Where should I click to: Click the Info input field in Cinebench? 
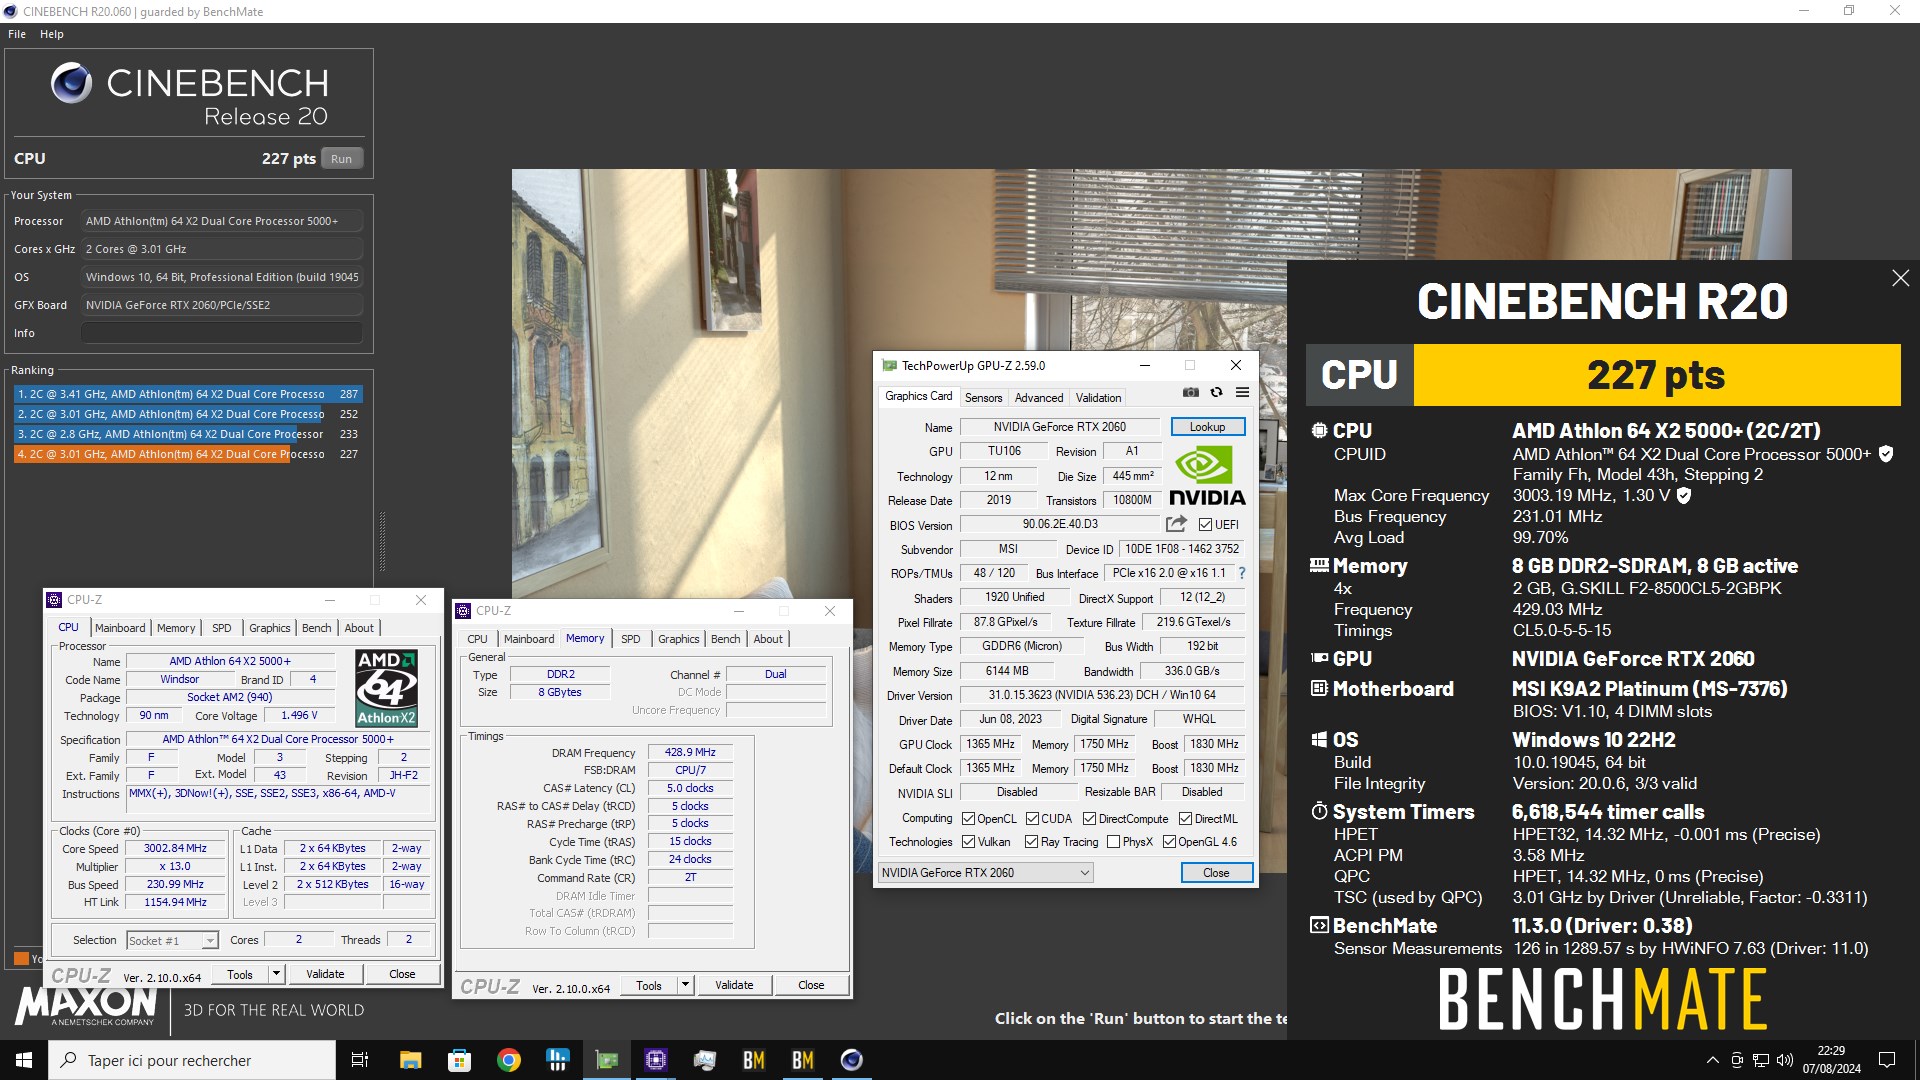click(222, 333)
